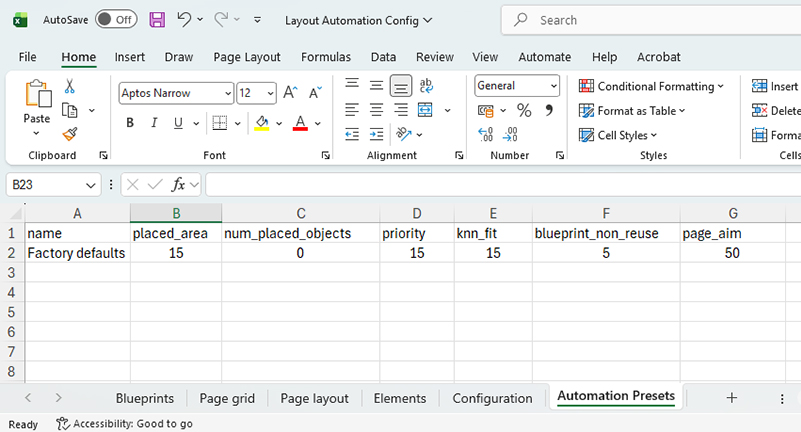Click Merge & Center icon

click(x=425, y=110)
